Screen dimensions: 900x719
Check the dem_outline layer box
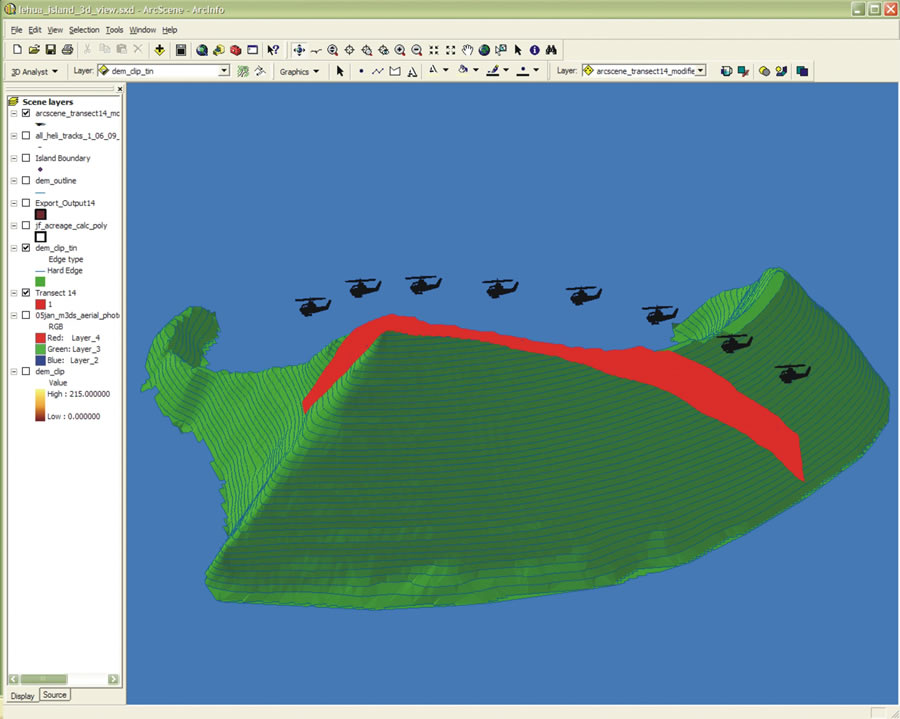[x=26, y=180]
